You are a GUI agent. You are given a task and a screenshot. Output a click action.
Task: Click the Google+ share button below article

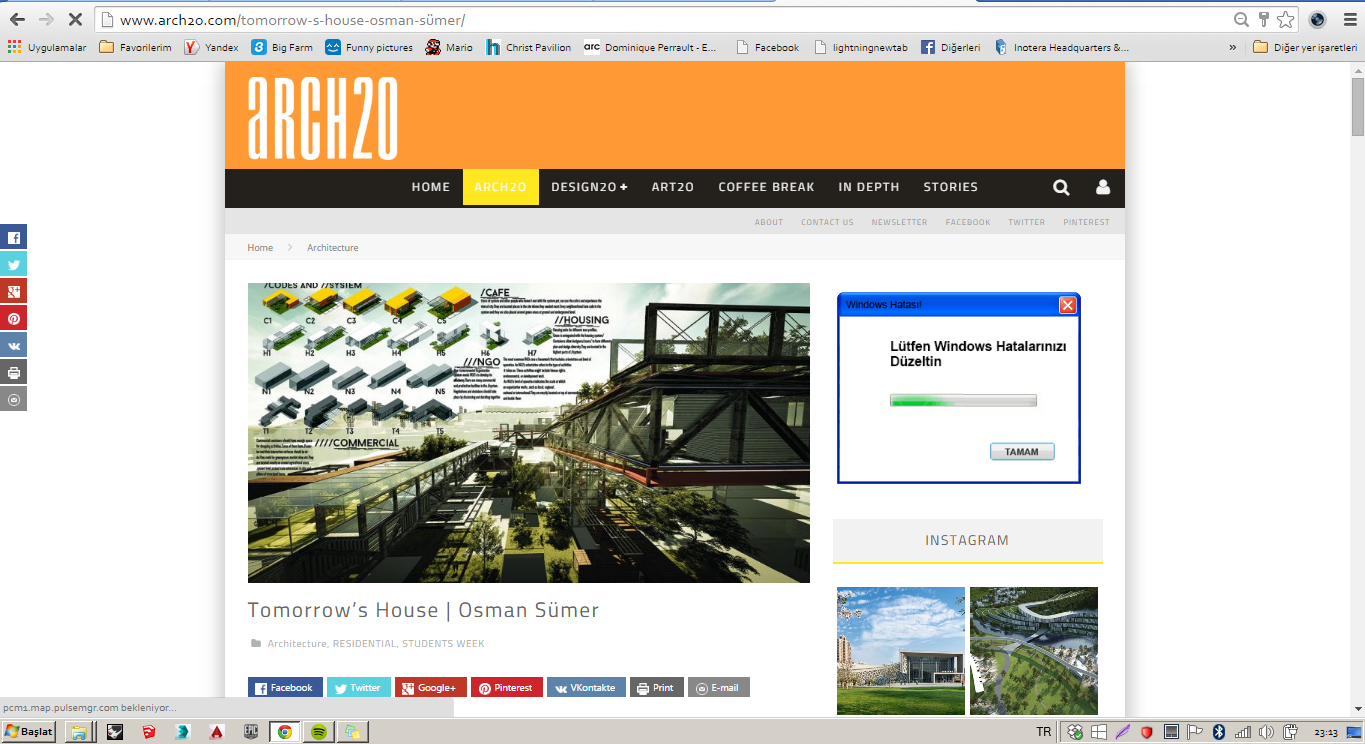point(431,688)
